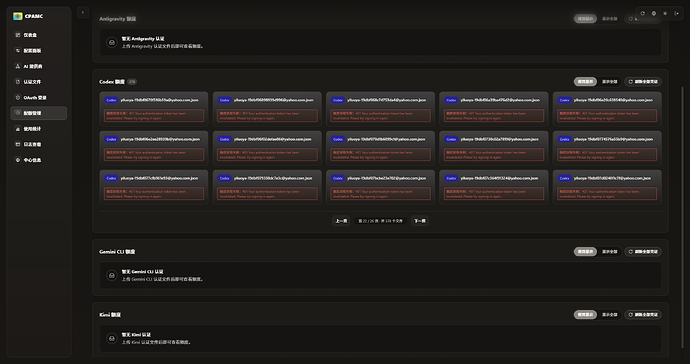Click the inbox icon in Antigravity empty state
The width and height of the screenshot is (690, 364).
(112, 42)
